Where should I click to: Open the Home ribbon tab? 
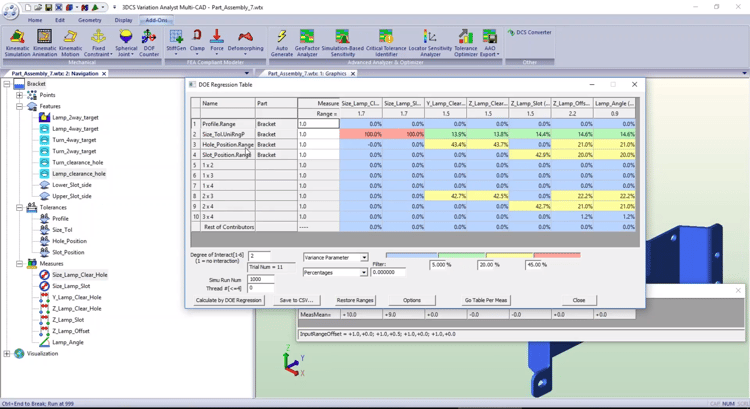[x=35, y=20]
